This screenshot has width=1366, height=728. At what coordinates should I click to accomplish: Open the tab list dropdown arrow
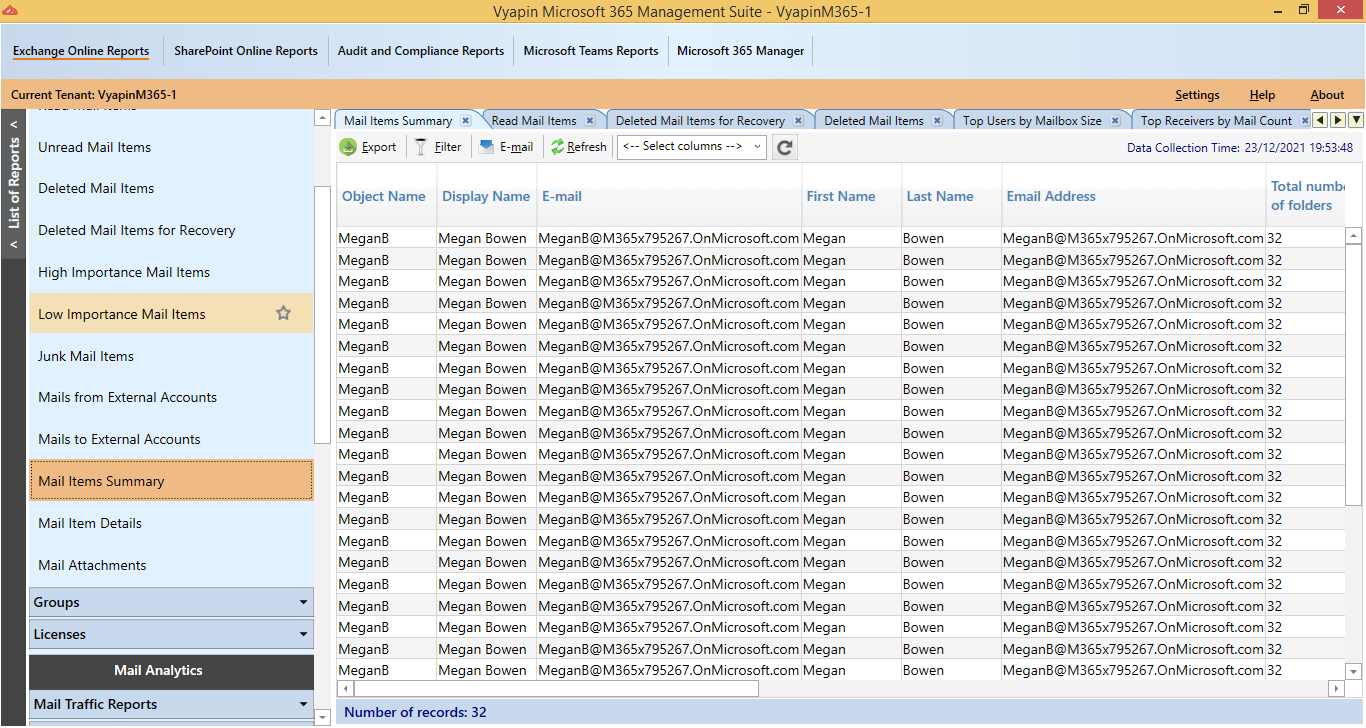[1356, 120]
